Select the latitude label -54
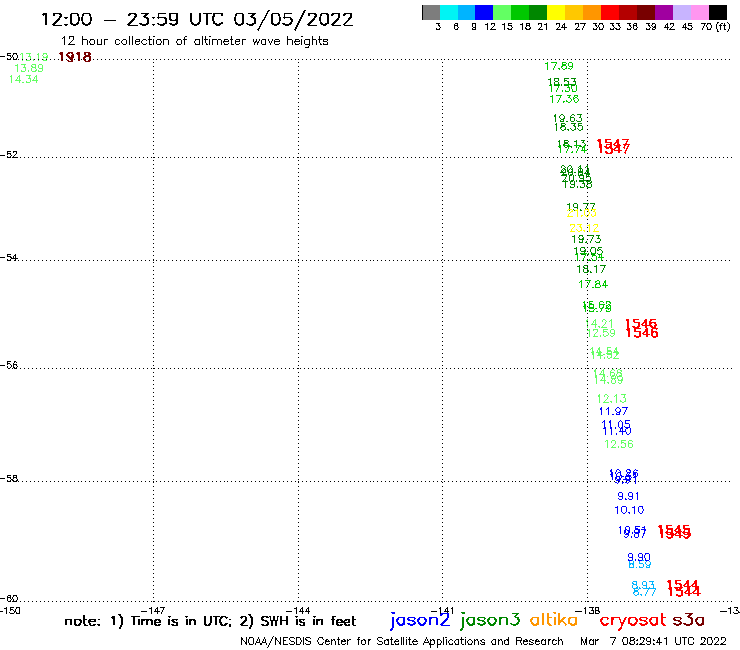 (9, 258)
